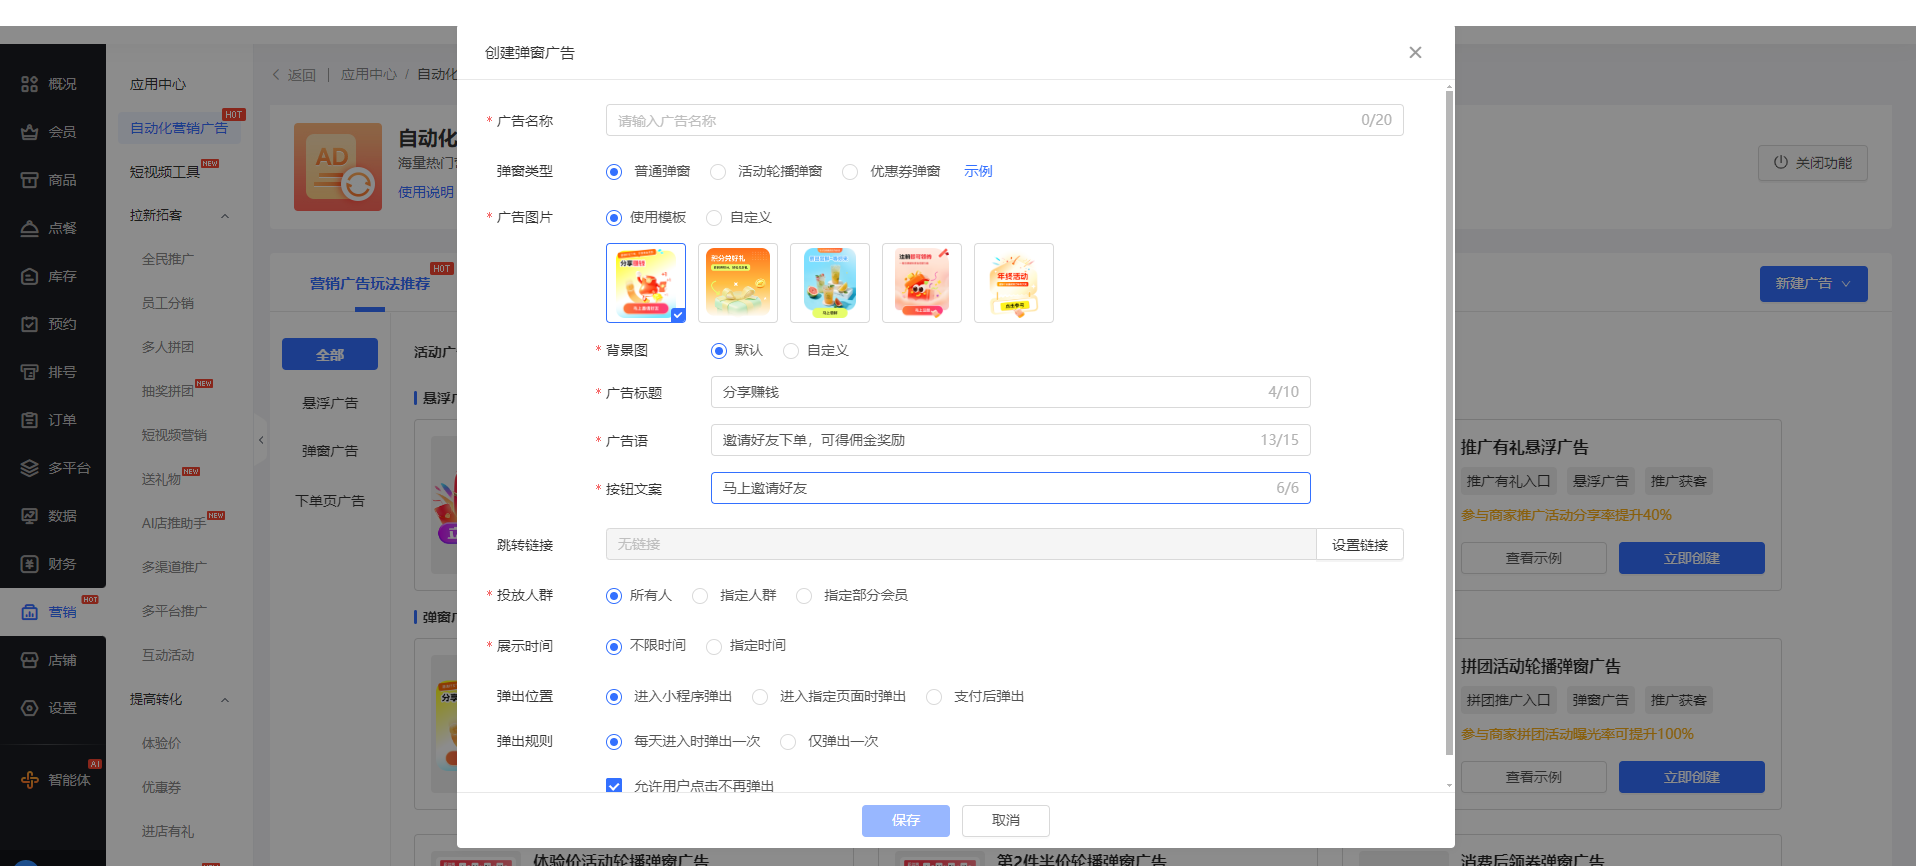
Task: Collapse the 拉新拓客 menu group
Action: (x=225, y=216)
